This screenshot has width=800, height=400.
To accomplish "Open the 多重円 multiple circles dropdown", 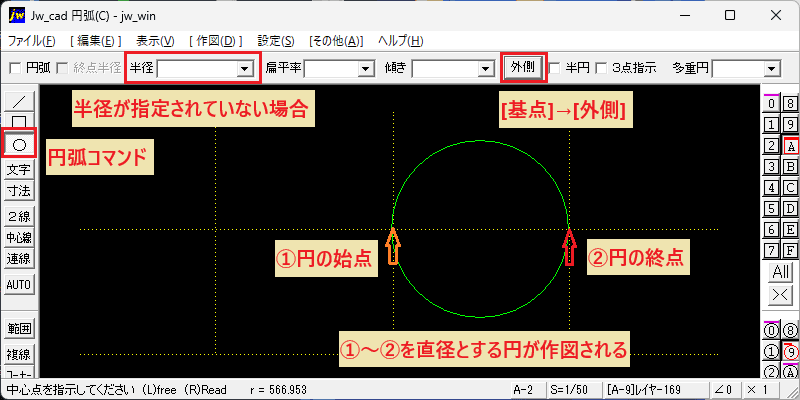I will pyautogui.click(x=771, y=68).
